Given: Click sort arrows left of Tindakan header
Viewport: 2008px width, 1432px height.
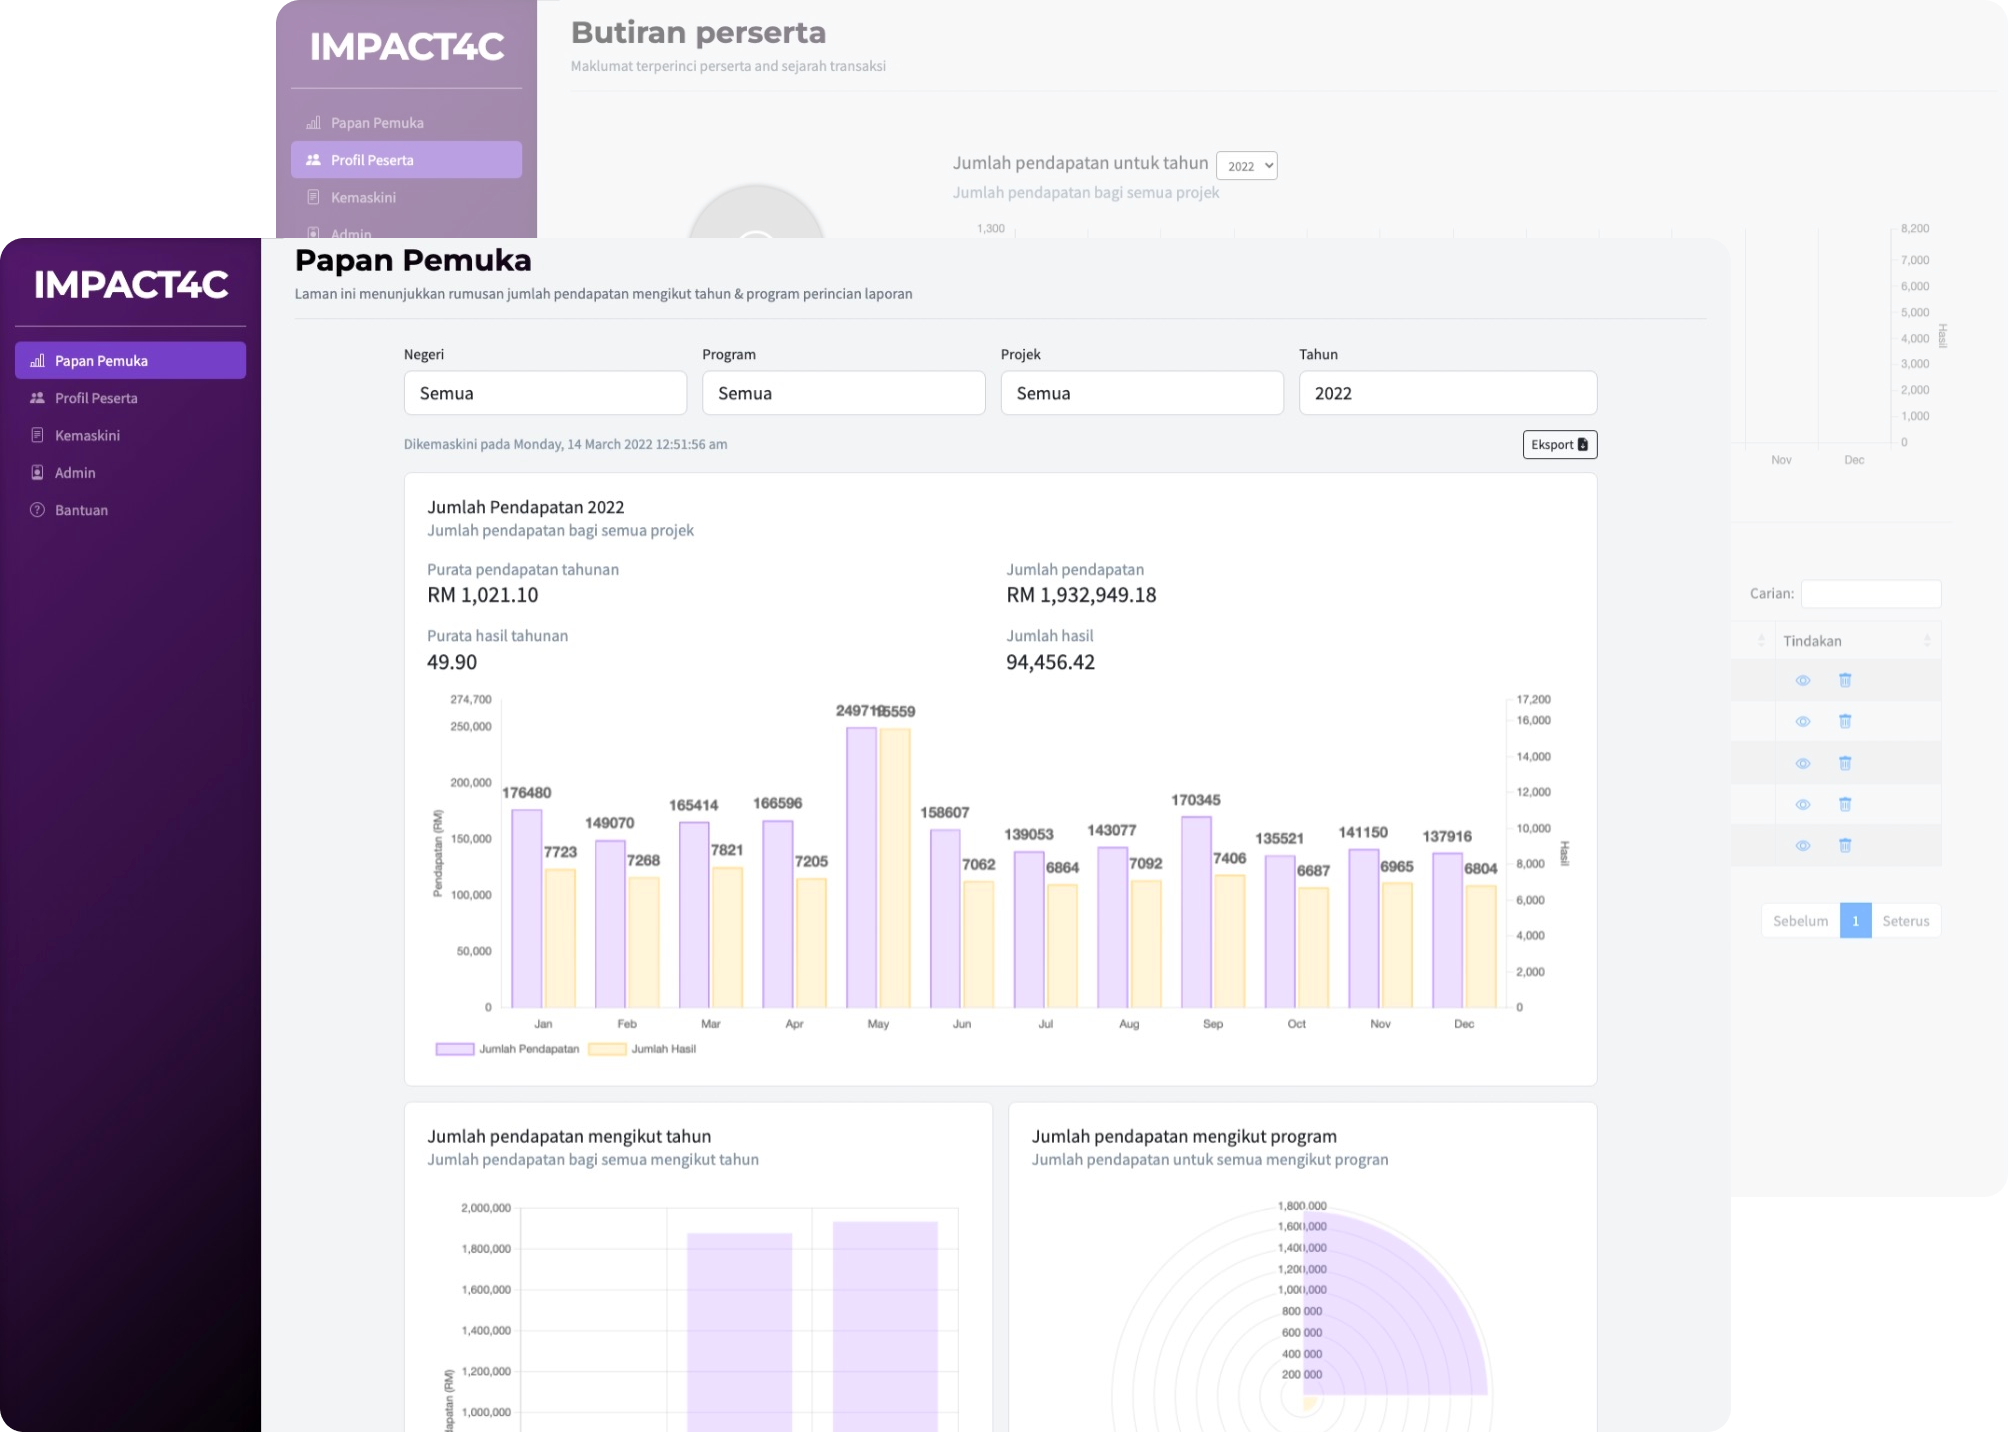Looking at the screenshot, I should pos(1761,640).
